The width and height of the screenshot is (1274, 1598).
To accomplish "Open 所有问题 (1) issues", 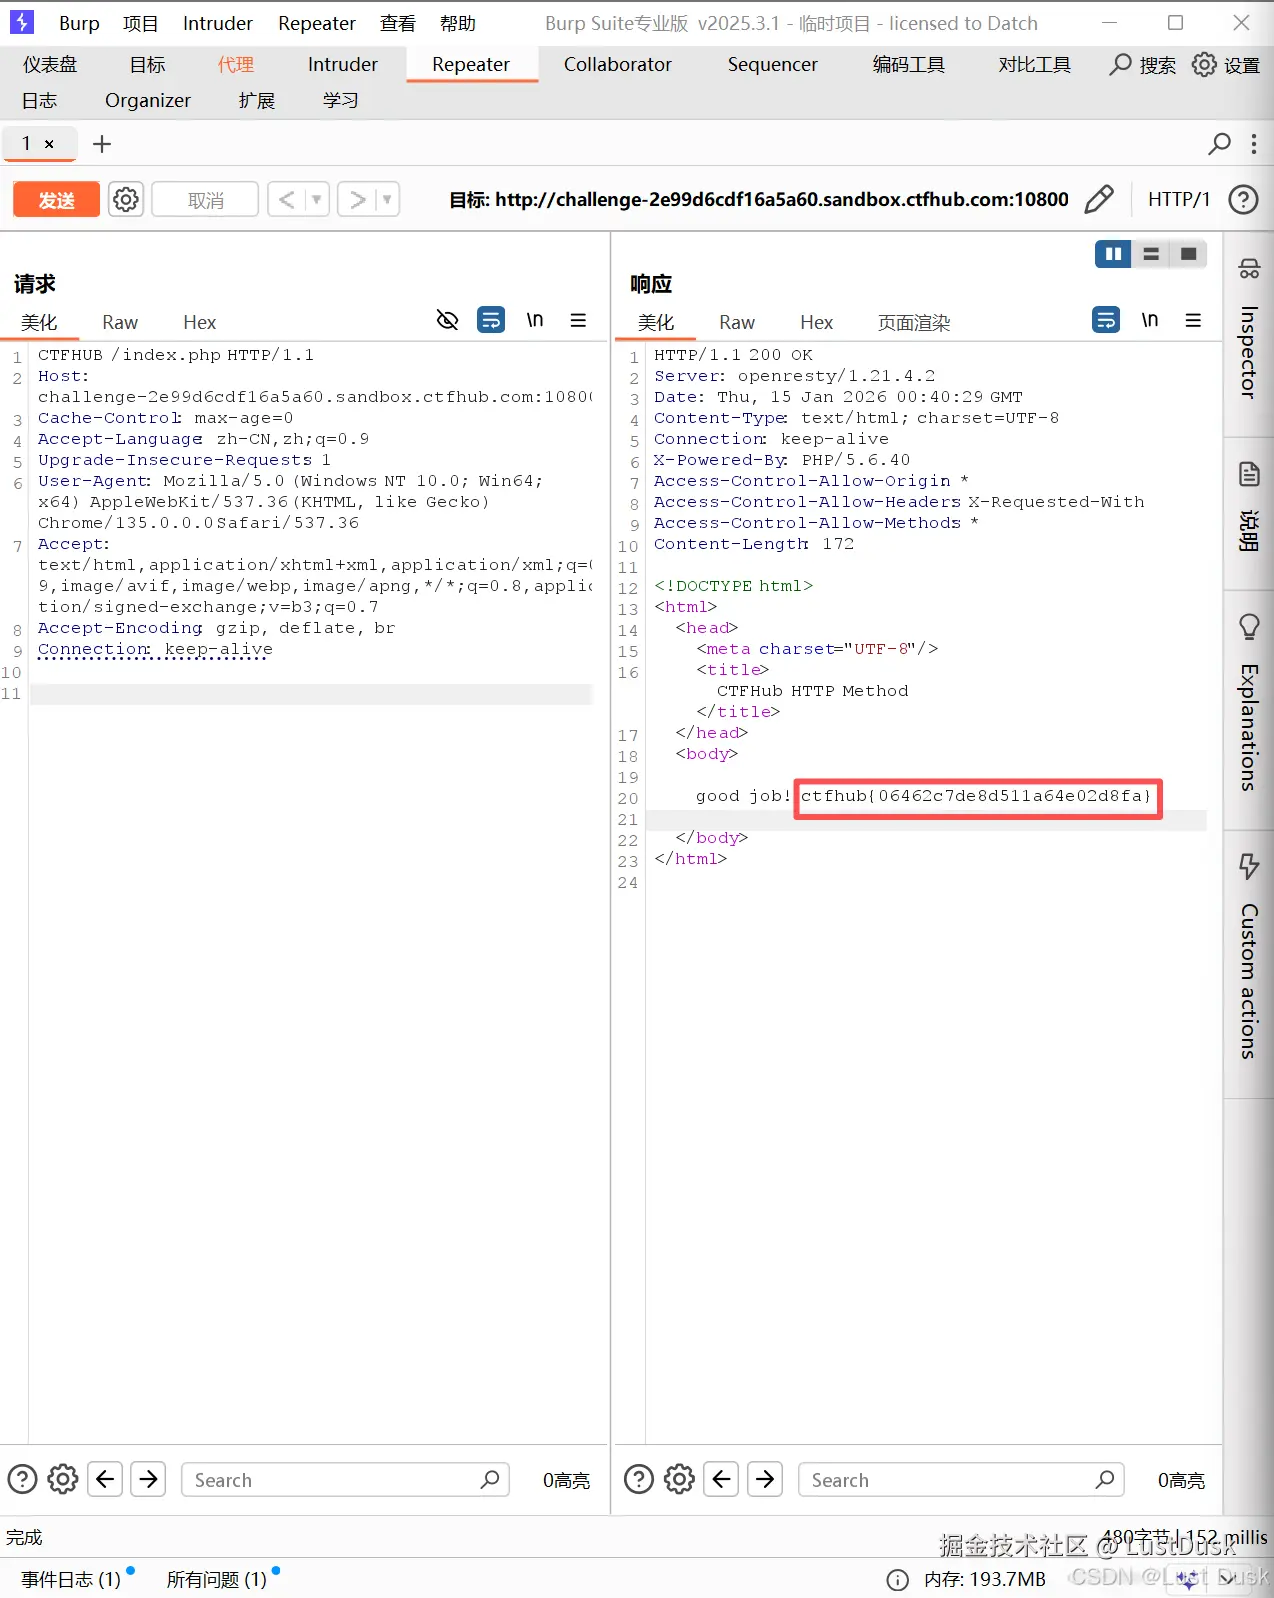I will (x=217, y=1579).
